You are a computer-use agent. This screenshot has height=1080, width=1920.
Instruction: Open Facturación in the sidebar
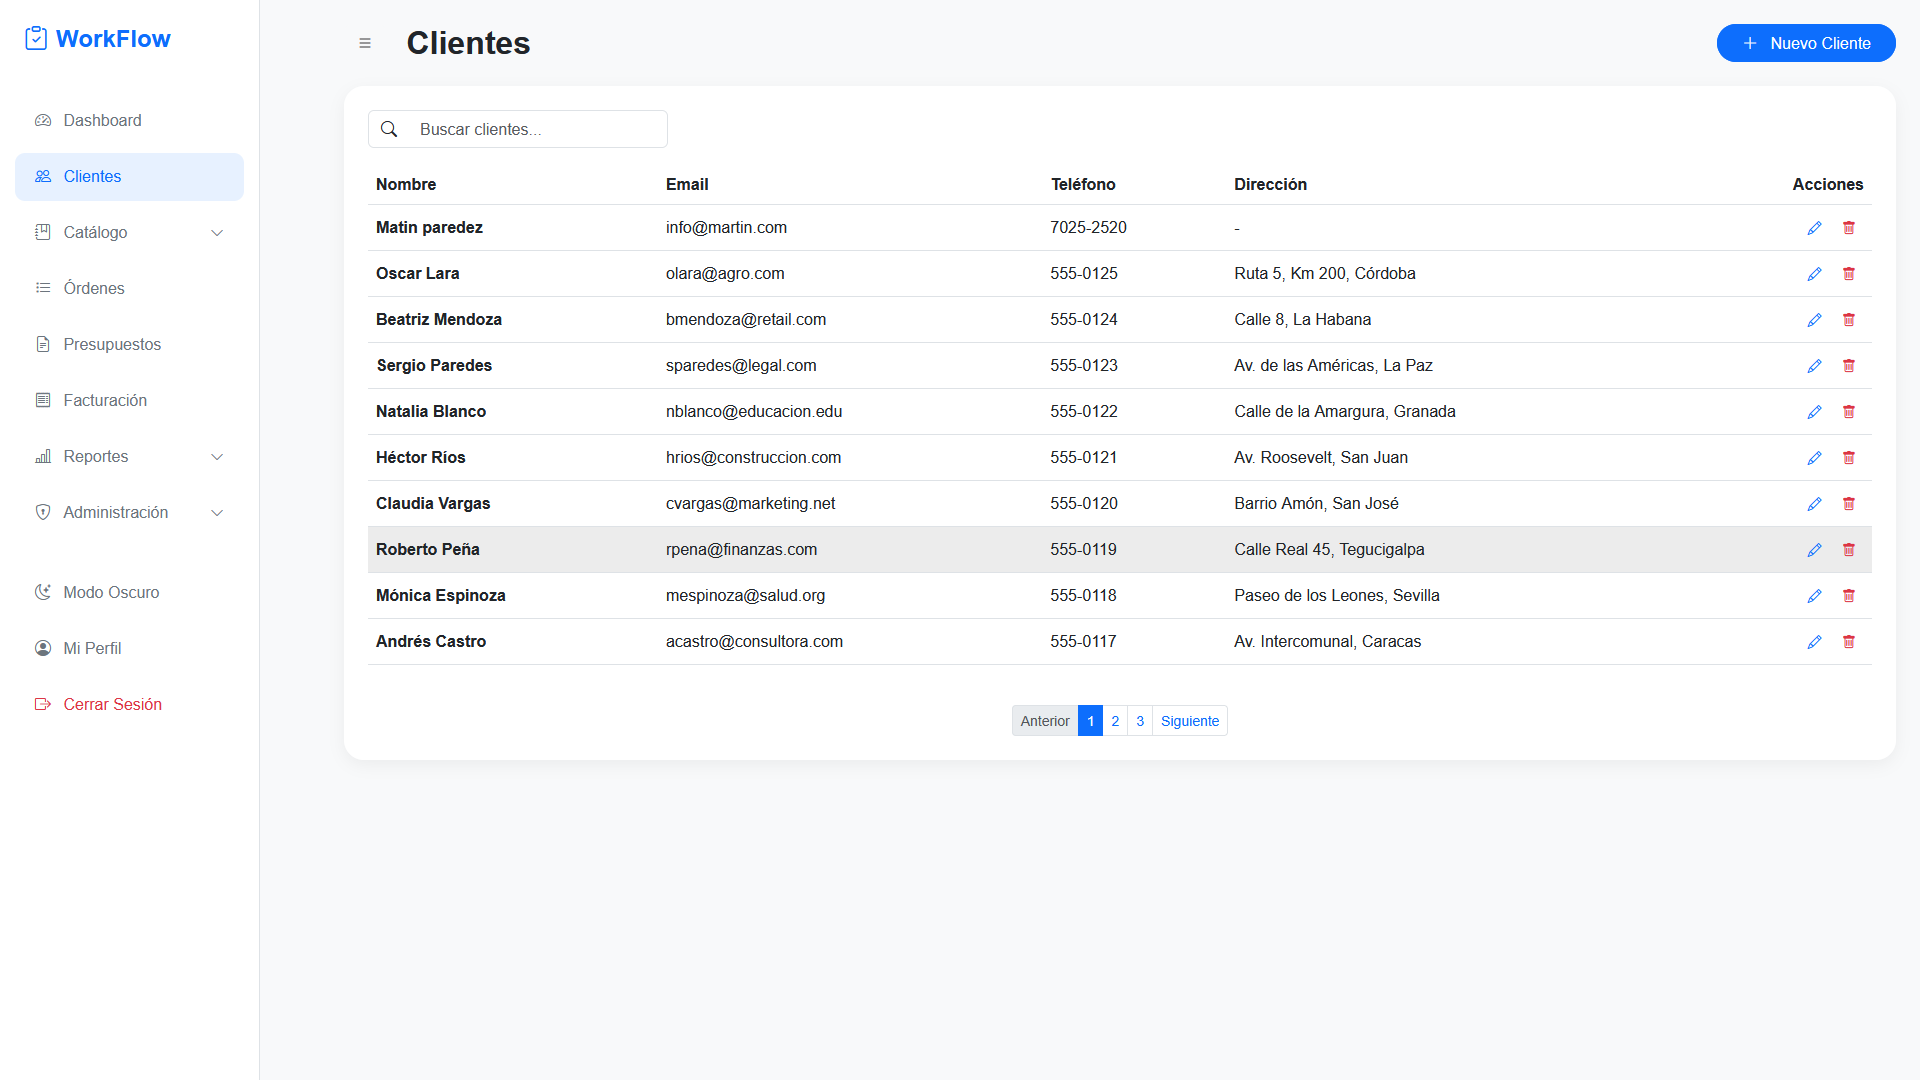(129, 400)
